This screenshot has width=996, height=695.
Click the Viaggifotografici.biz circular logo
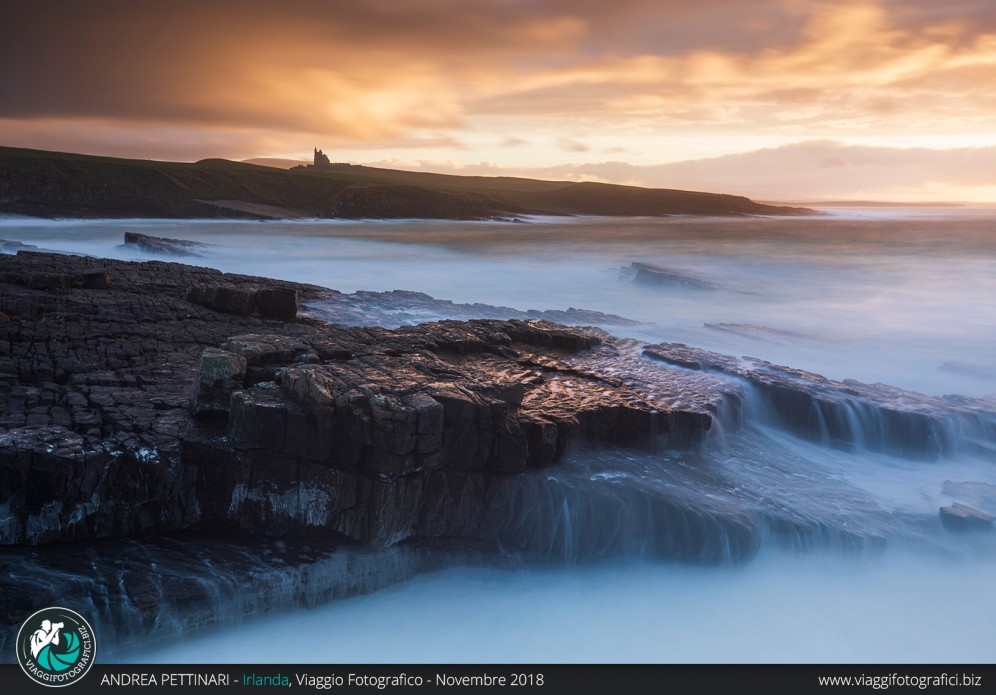55,646
